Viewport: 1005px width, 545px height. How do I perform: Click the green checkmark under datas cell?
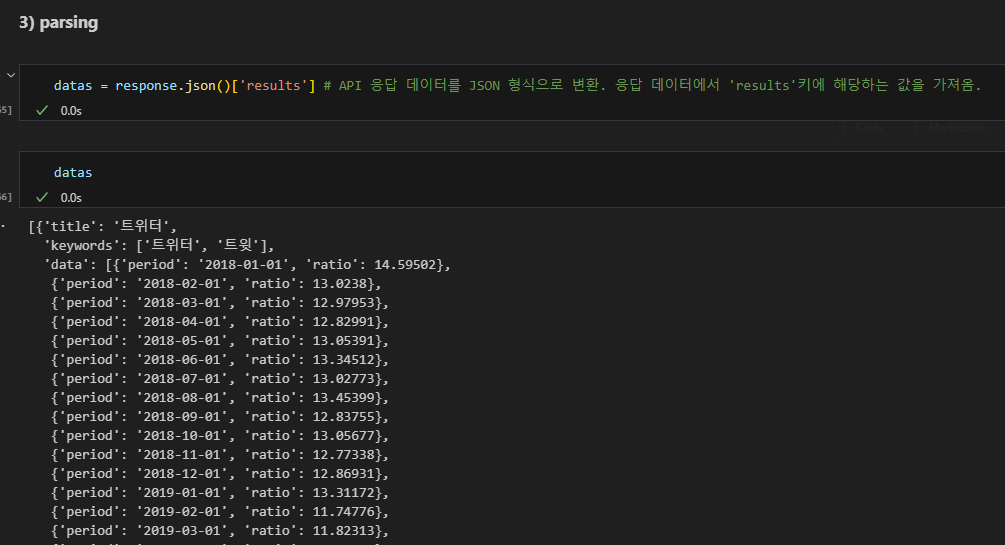[x=42, y=197]
